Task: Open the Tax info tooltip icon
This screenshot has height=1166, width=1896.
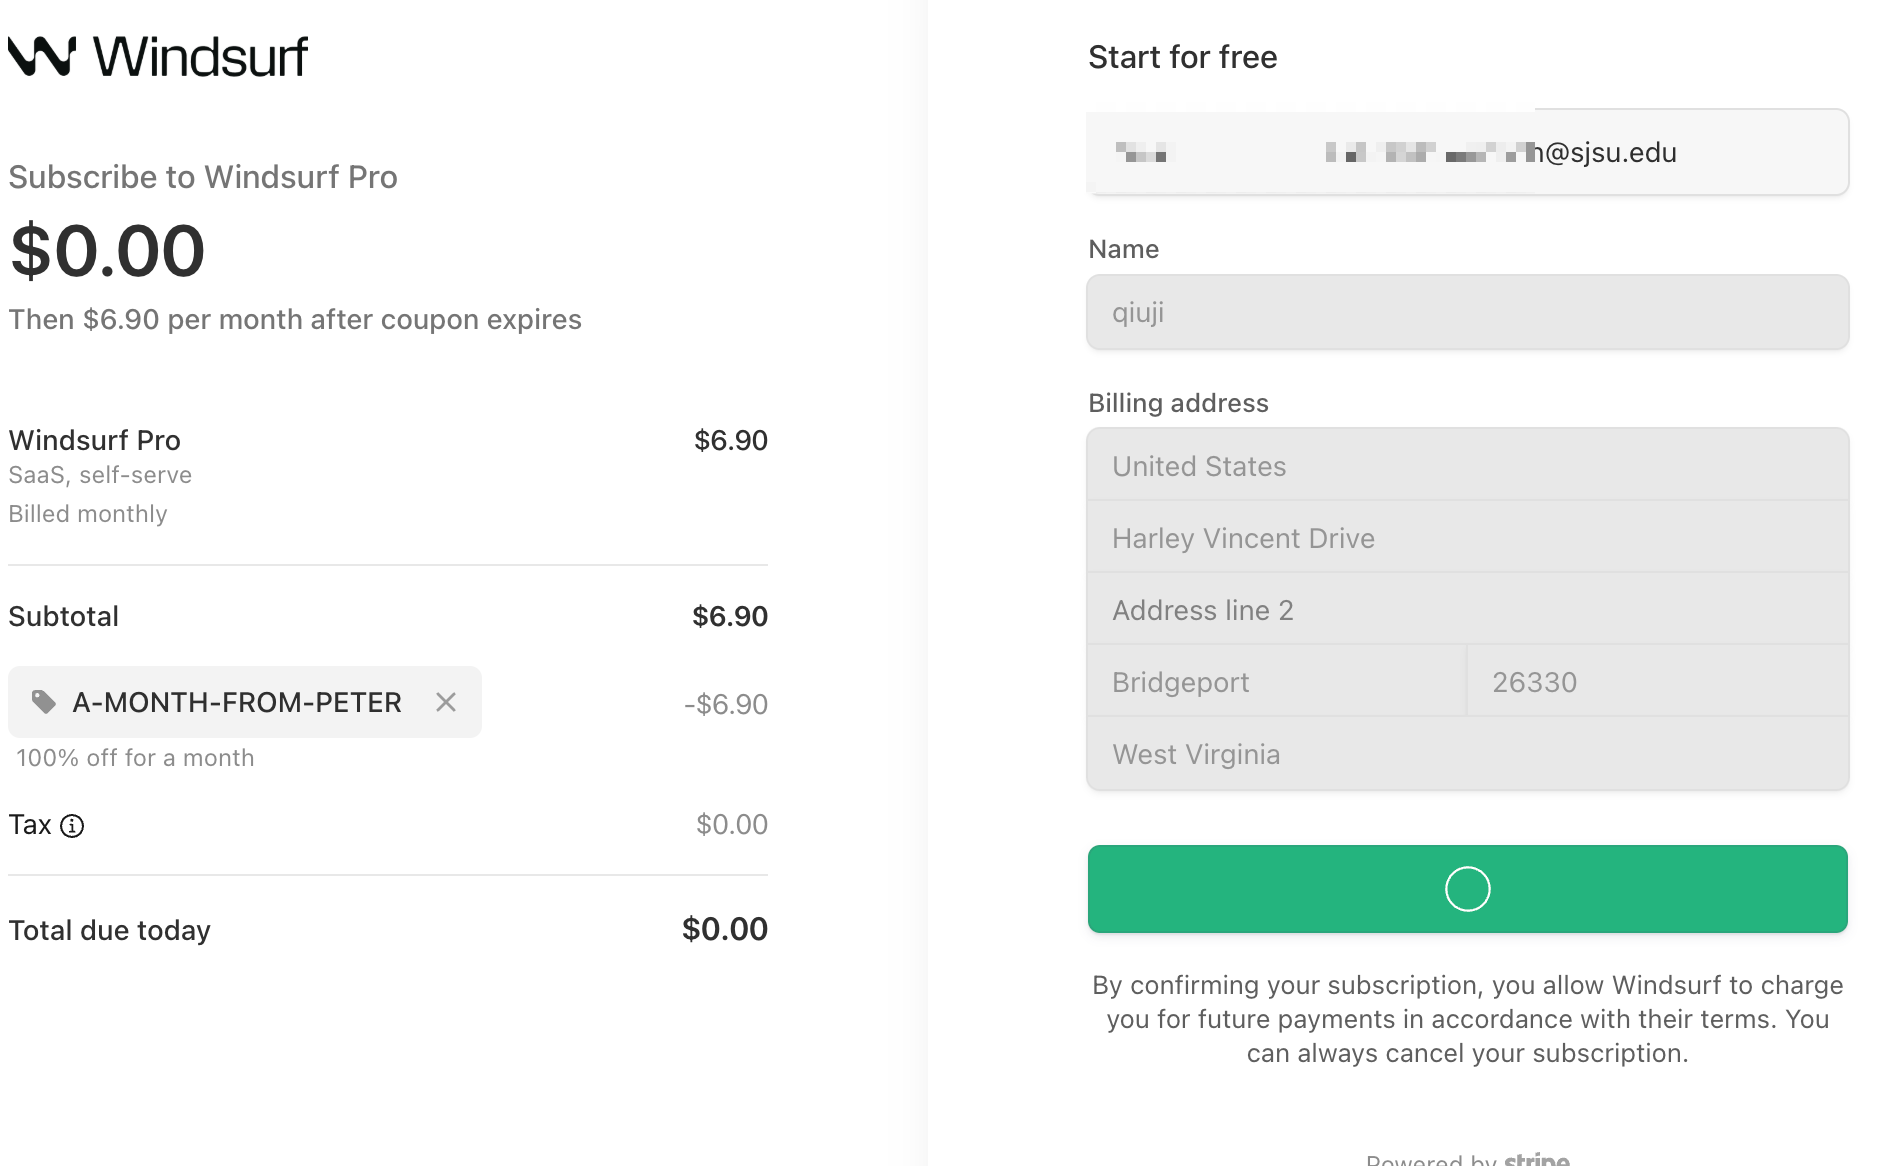Action: (72, 826)
